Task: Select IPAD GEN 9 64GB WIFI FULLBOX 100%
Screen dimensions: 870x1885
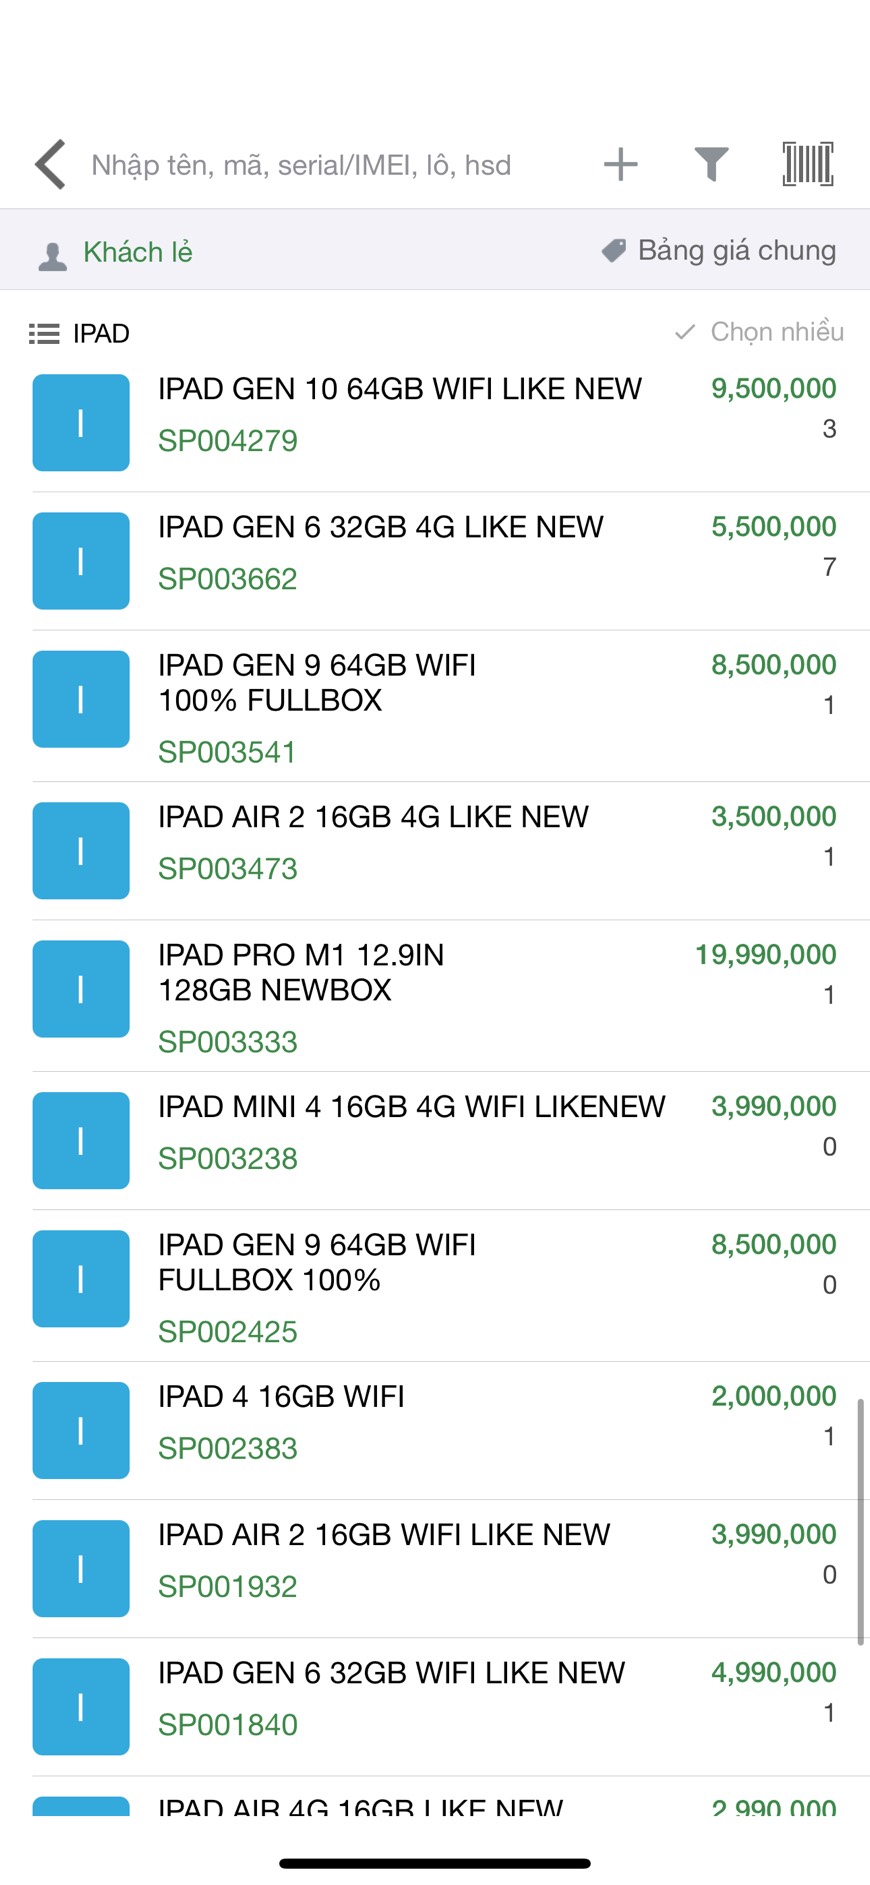Action: coord(317,1262)
